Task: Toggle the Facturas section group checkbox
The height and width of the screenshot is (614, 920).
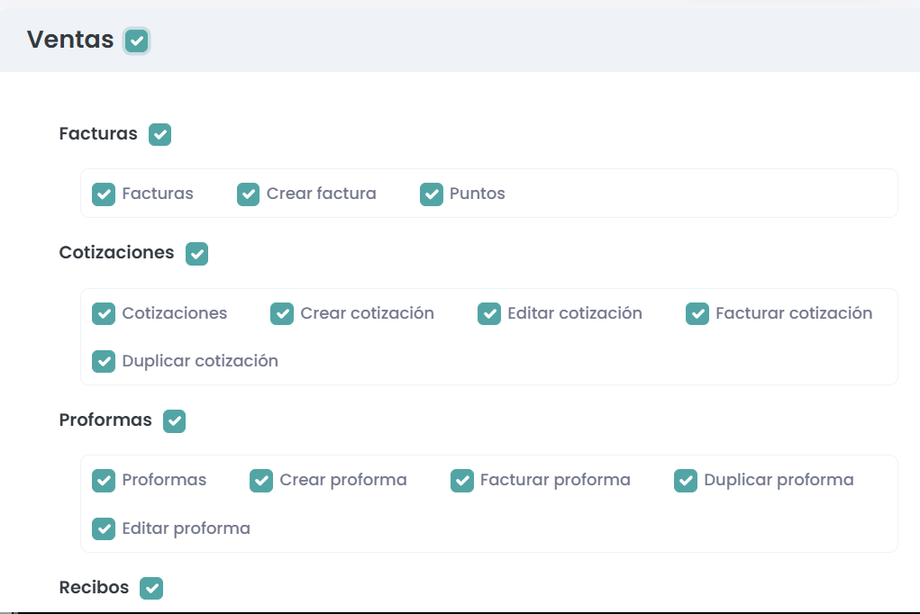Action: pos(160,134)
